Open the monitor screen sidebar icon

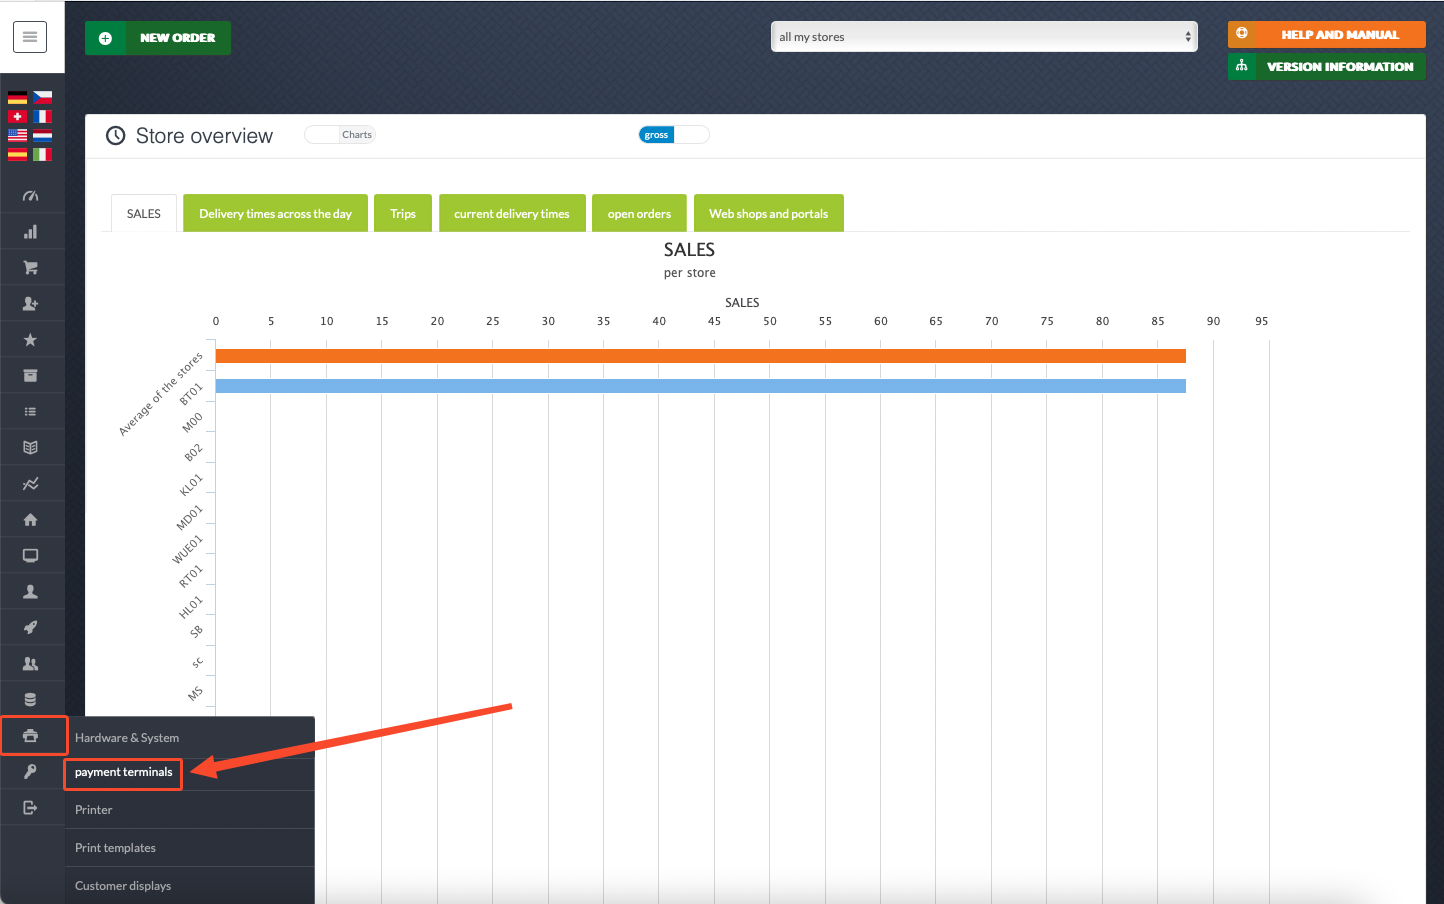(x=31, y=556)
